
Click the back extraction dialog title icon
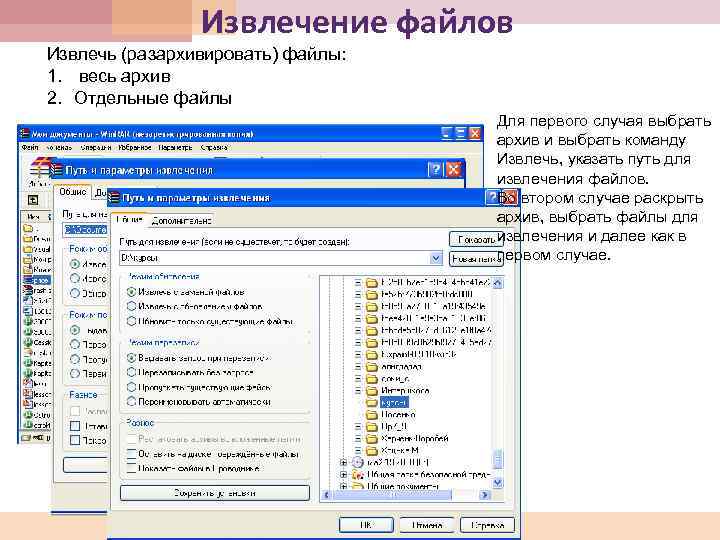point(57,170)
